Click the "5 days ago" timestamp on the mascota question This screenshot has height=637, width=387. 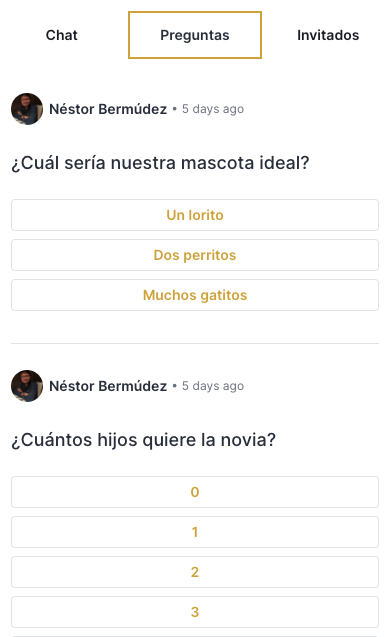click(x=213, y=109)
